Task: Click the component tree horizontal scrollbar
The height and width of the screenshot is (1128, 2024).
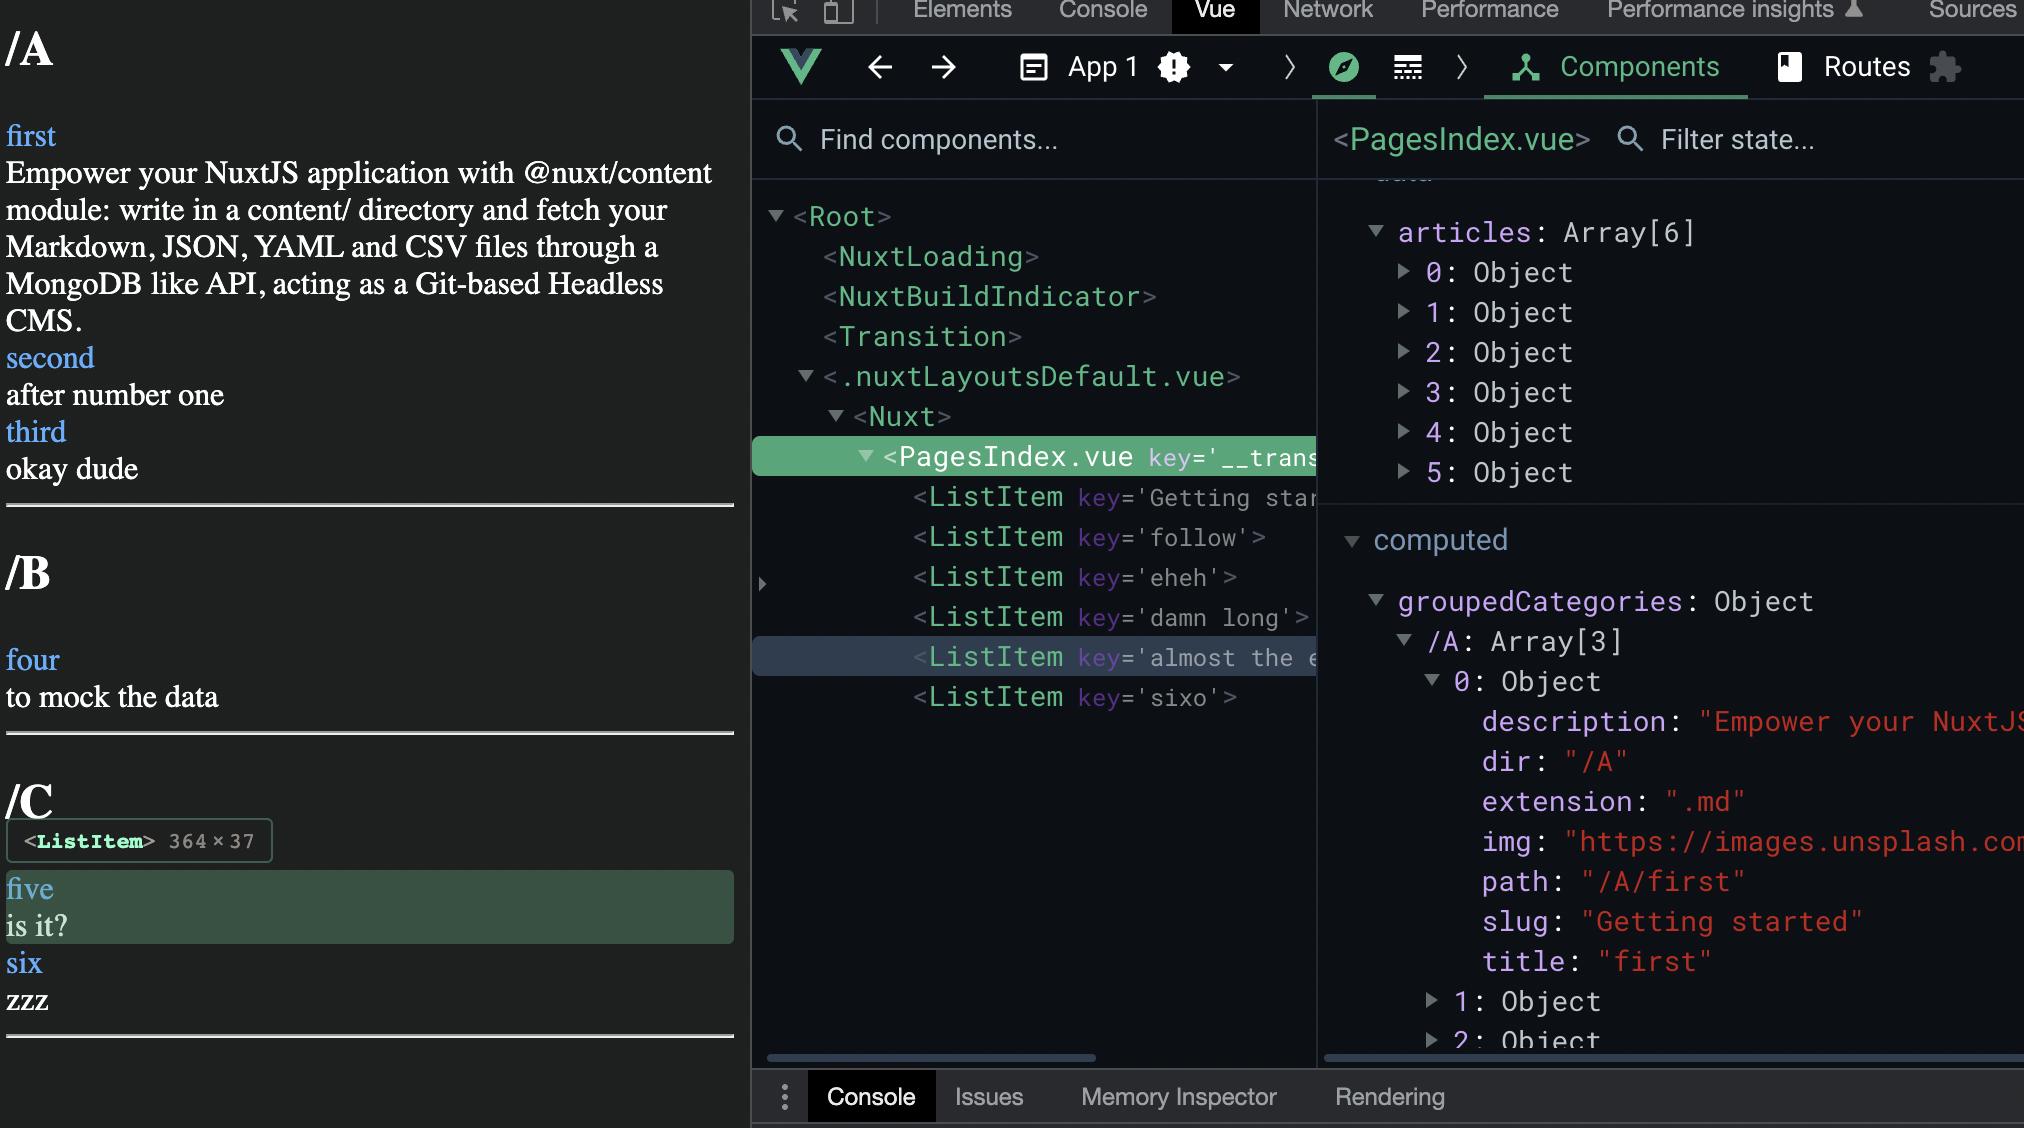Action: click(931, 1057)
